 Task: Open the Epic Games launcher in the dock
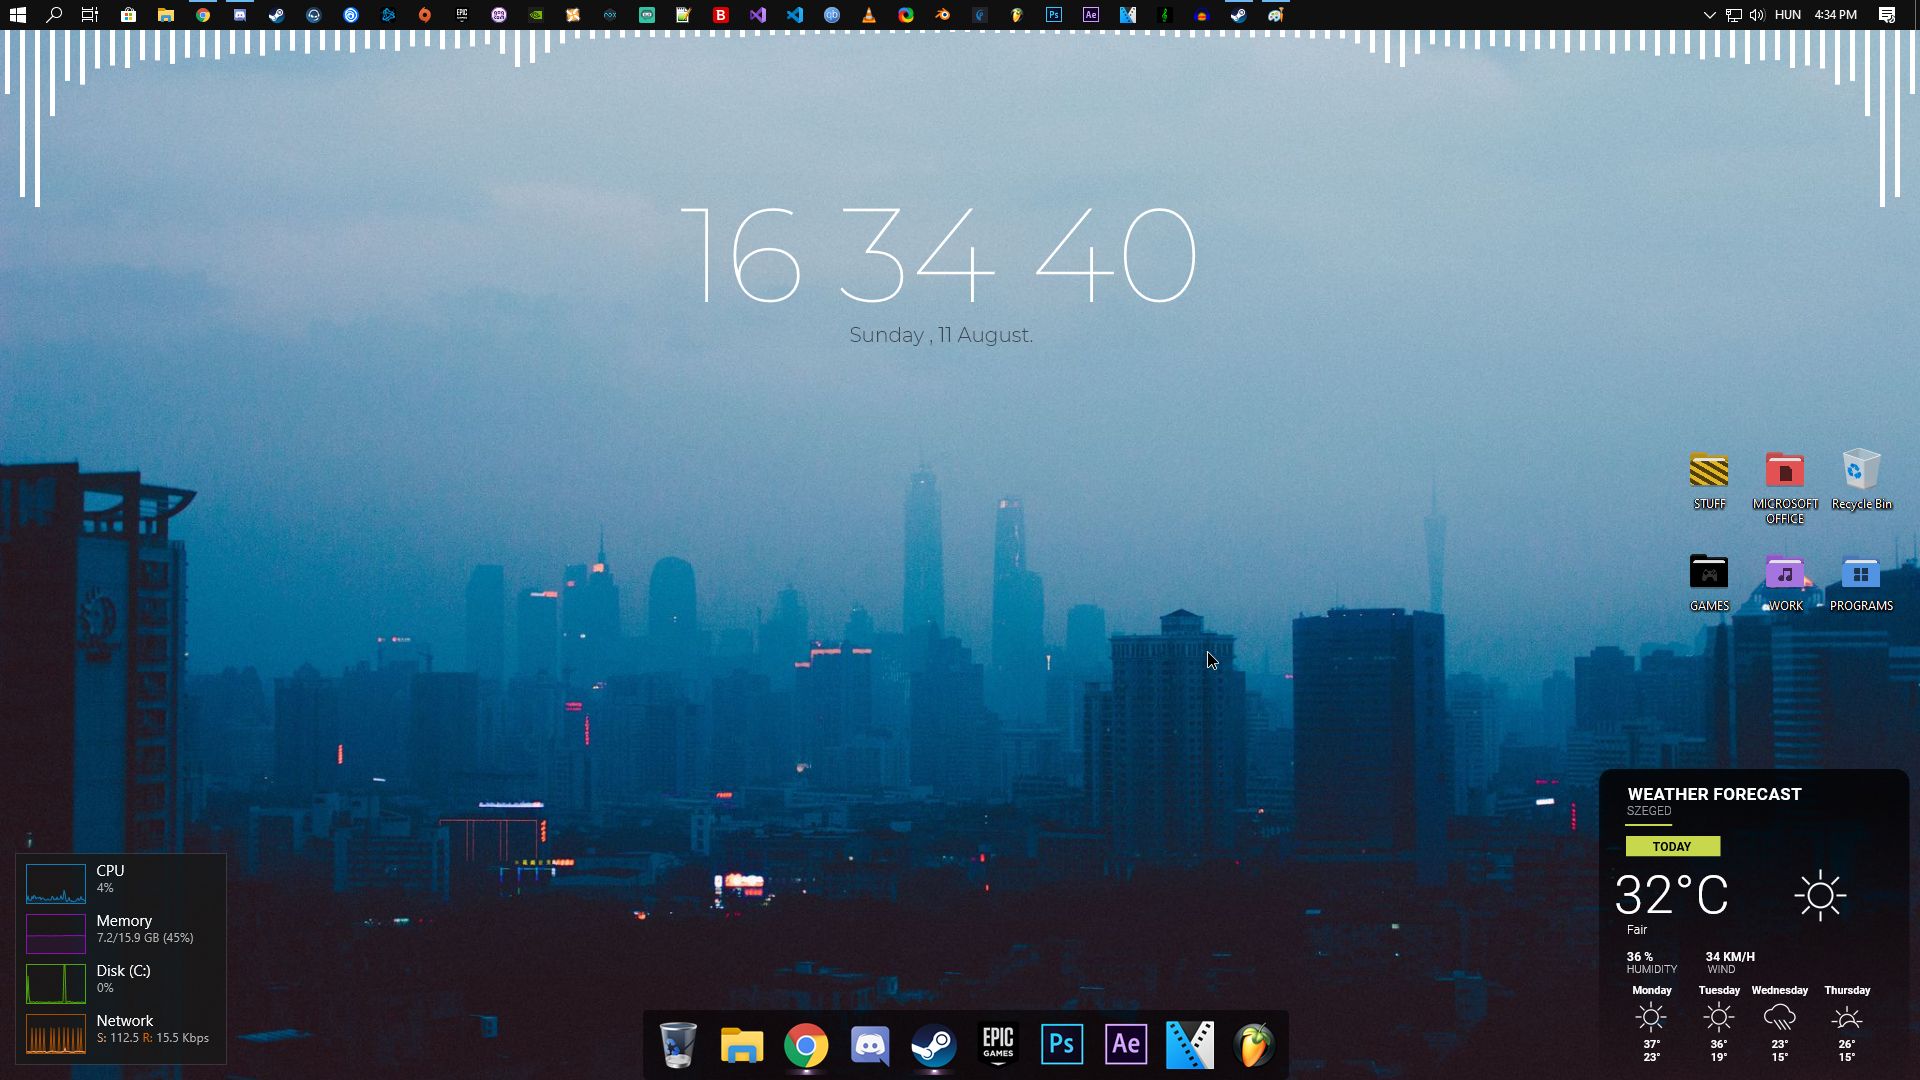tap(999, 1044)
